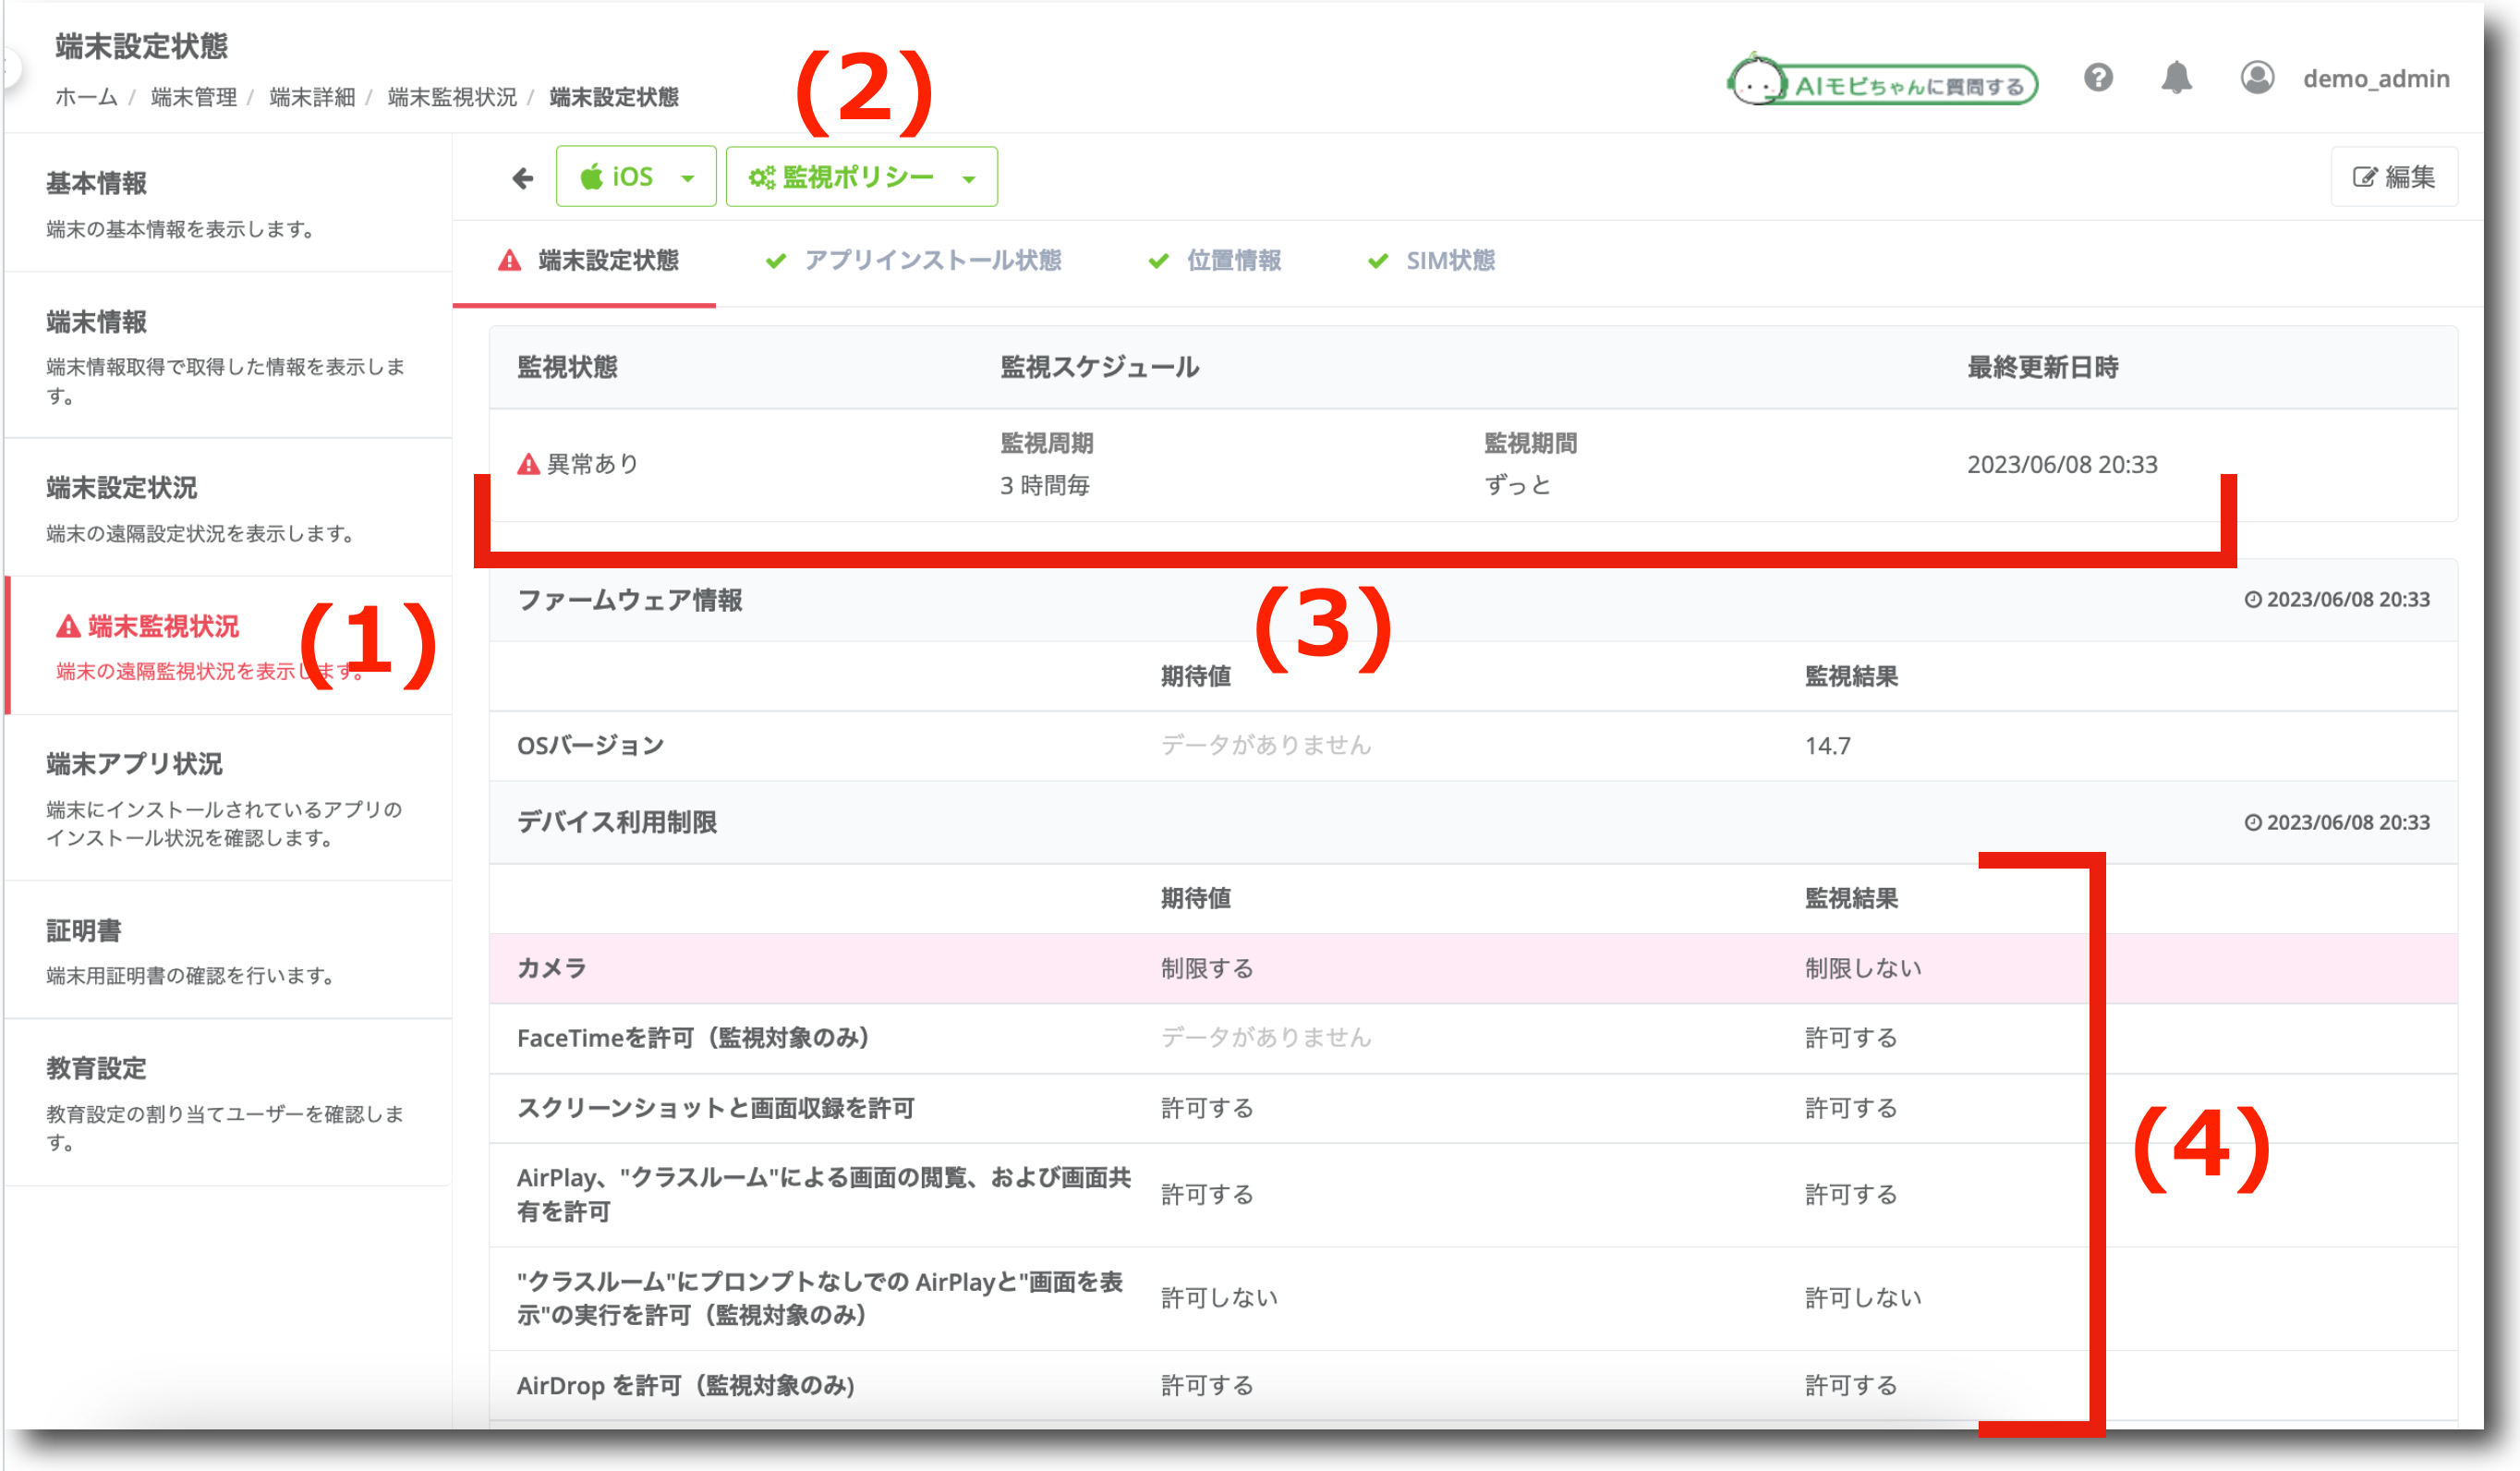Screen dimensions: 2520x1471
Task: Click the 端末詳細 breadcrumb link
Action: coord(312,97)
